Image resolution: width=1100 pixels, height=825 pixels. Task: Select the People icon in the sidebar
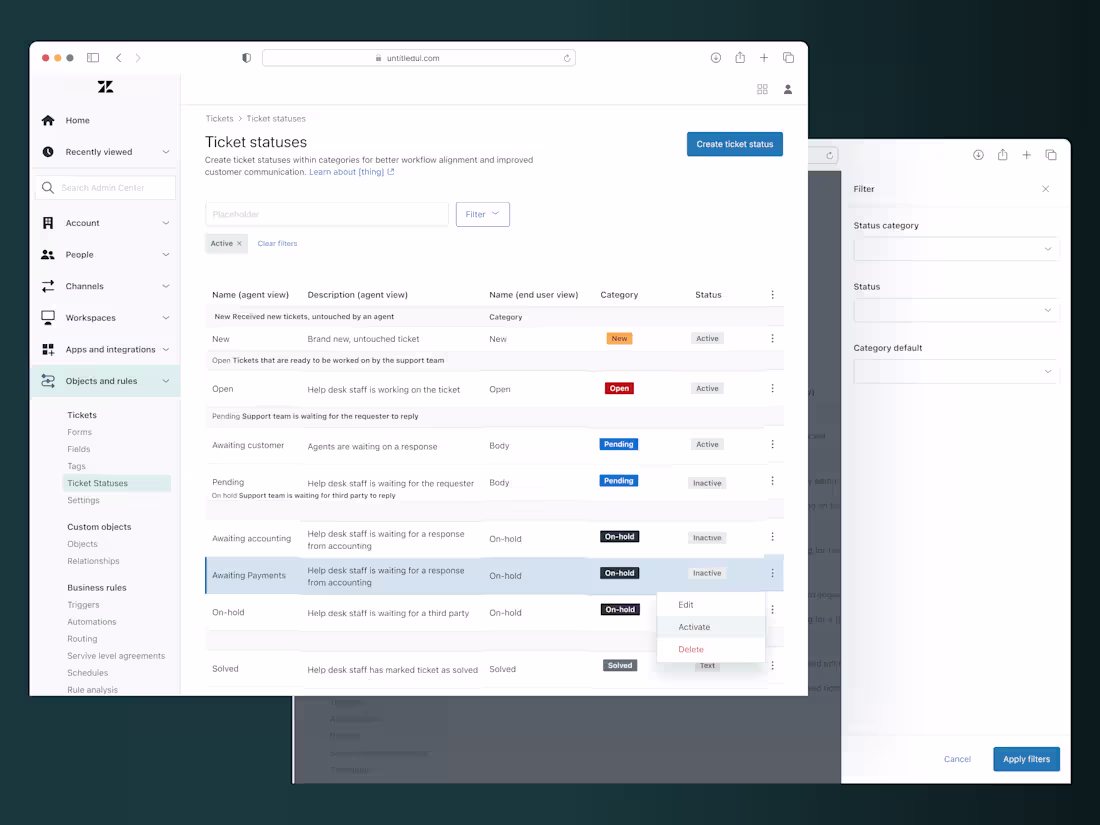48,254
